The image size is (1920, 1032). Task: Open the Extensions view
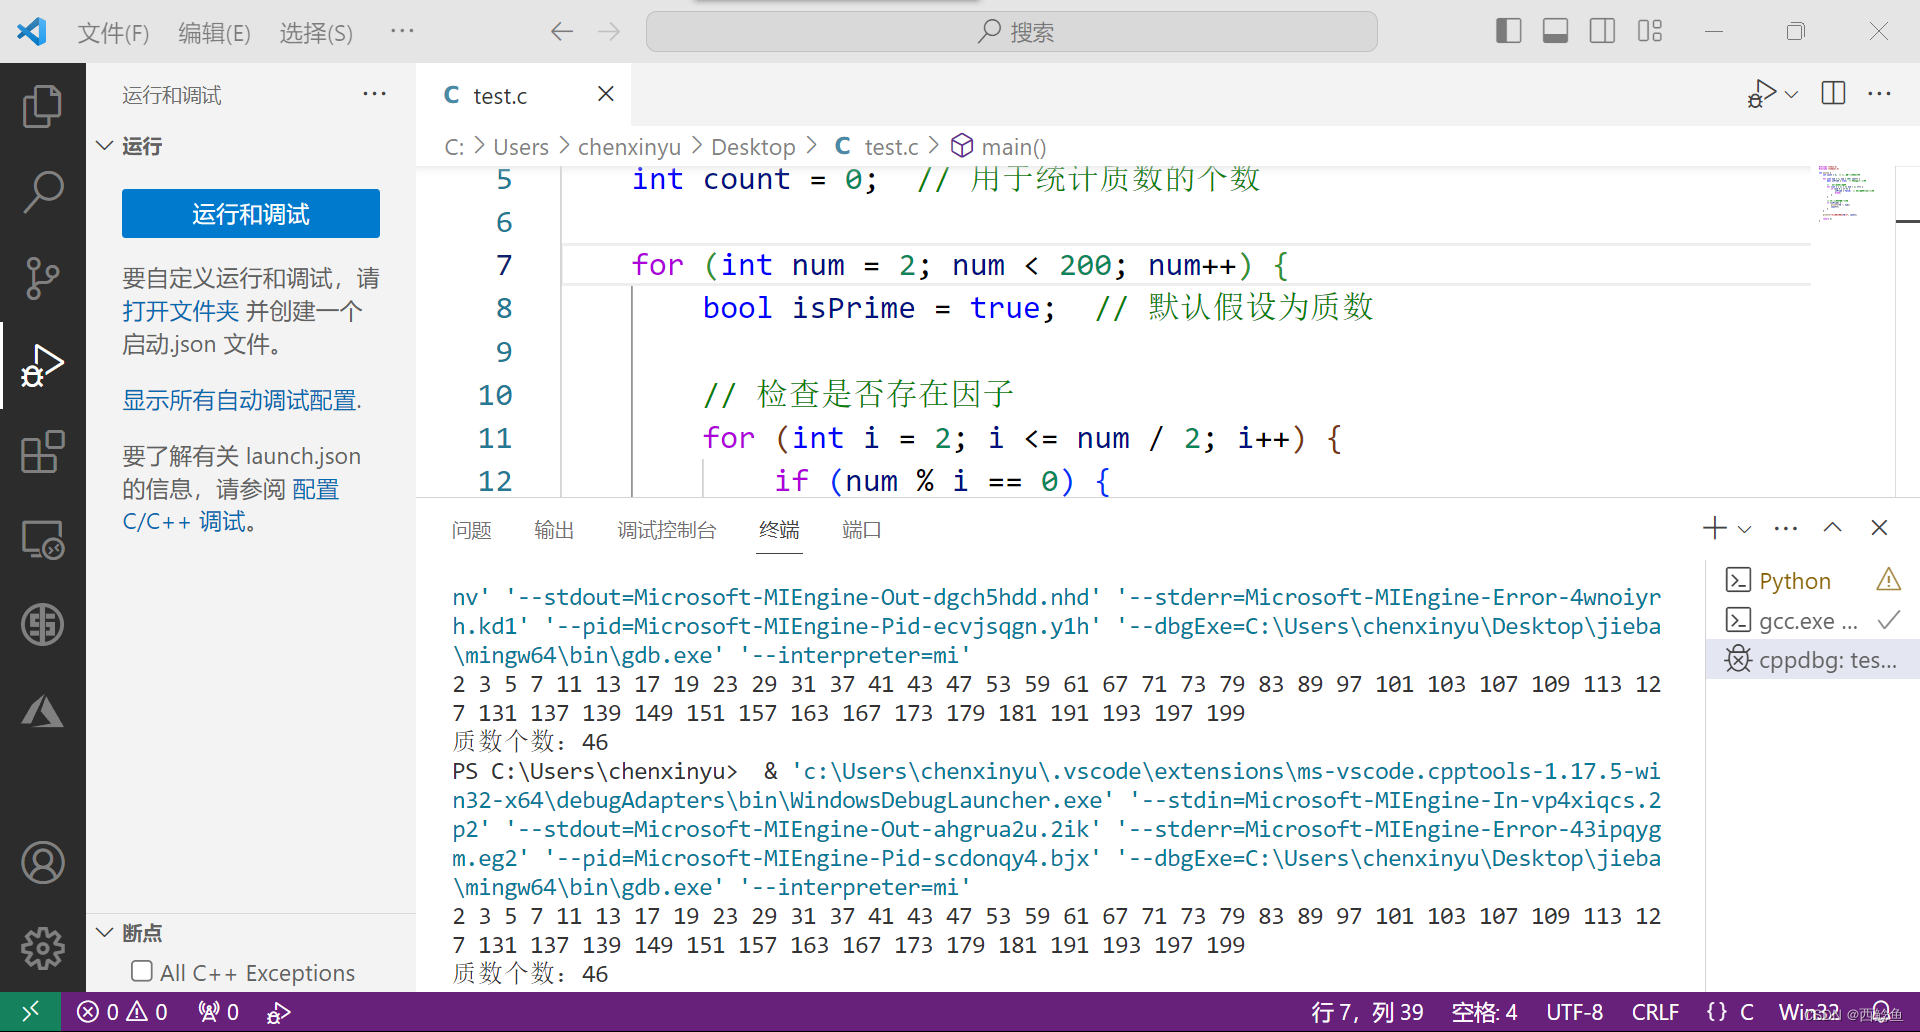[42, 452]
